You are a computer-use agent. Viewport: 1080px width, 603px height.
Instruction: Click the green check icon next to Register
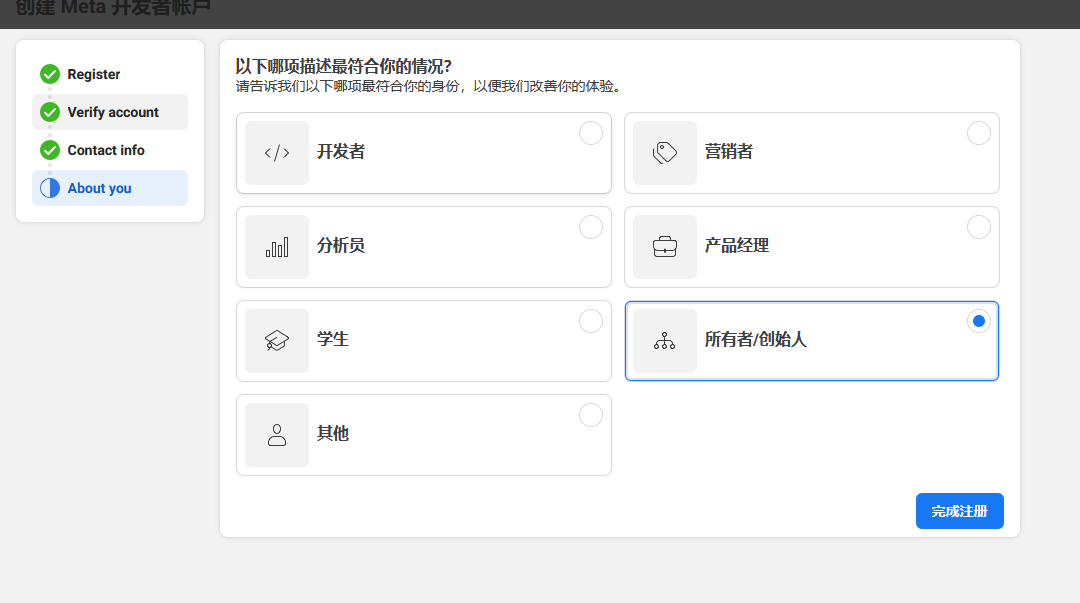coord(50,74)
